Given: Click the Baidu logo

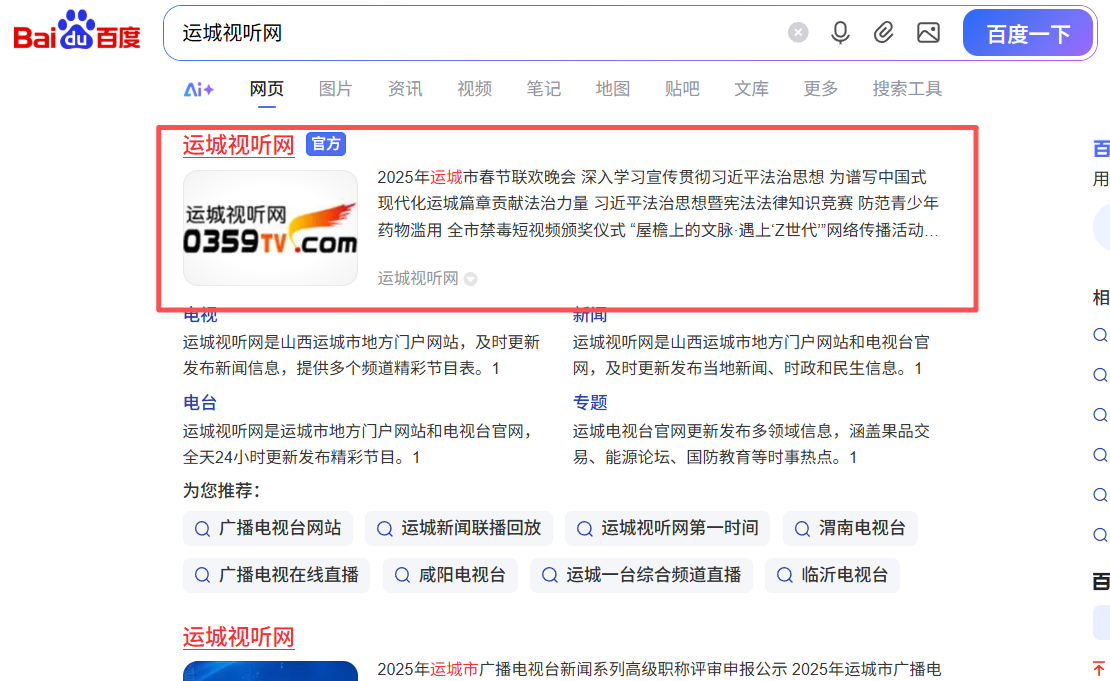Looking at the screenshot, I should (75, 30).
